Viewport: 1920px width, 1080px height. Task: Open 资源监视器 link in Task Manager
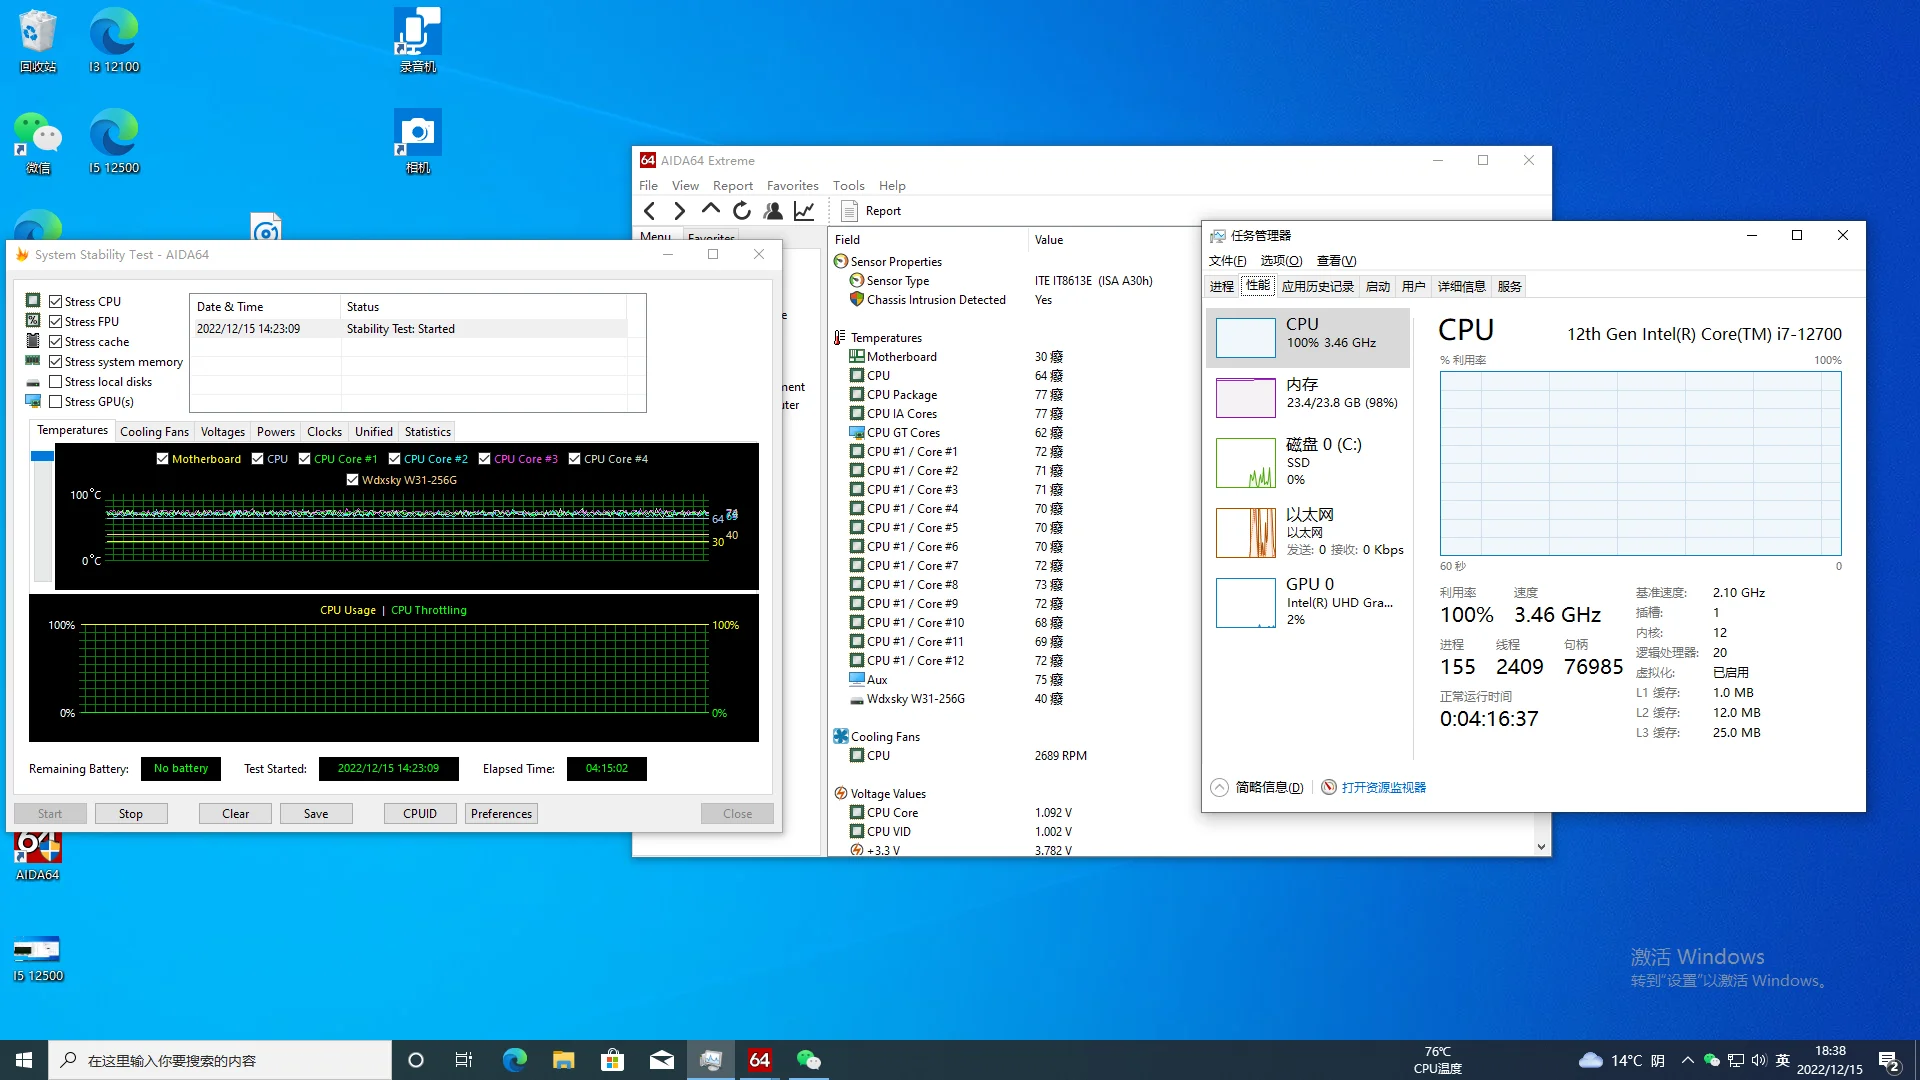tap(1385, 787)
